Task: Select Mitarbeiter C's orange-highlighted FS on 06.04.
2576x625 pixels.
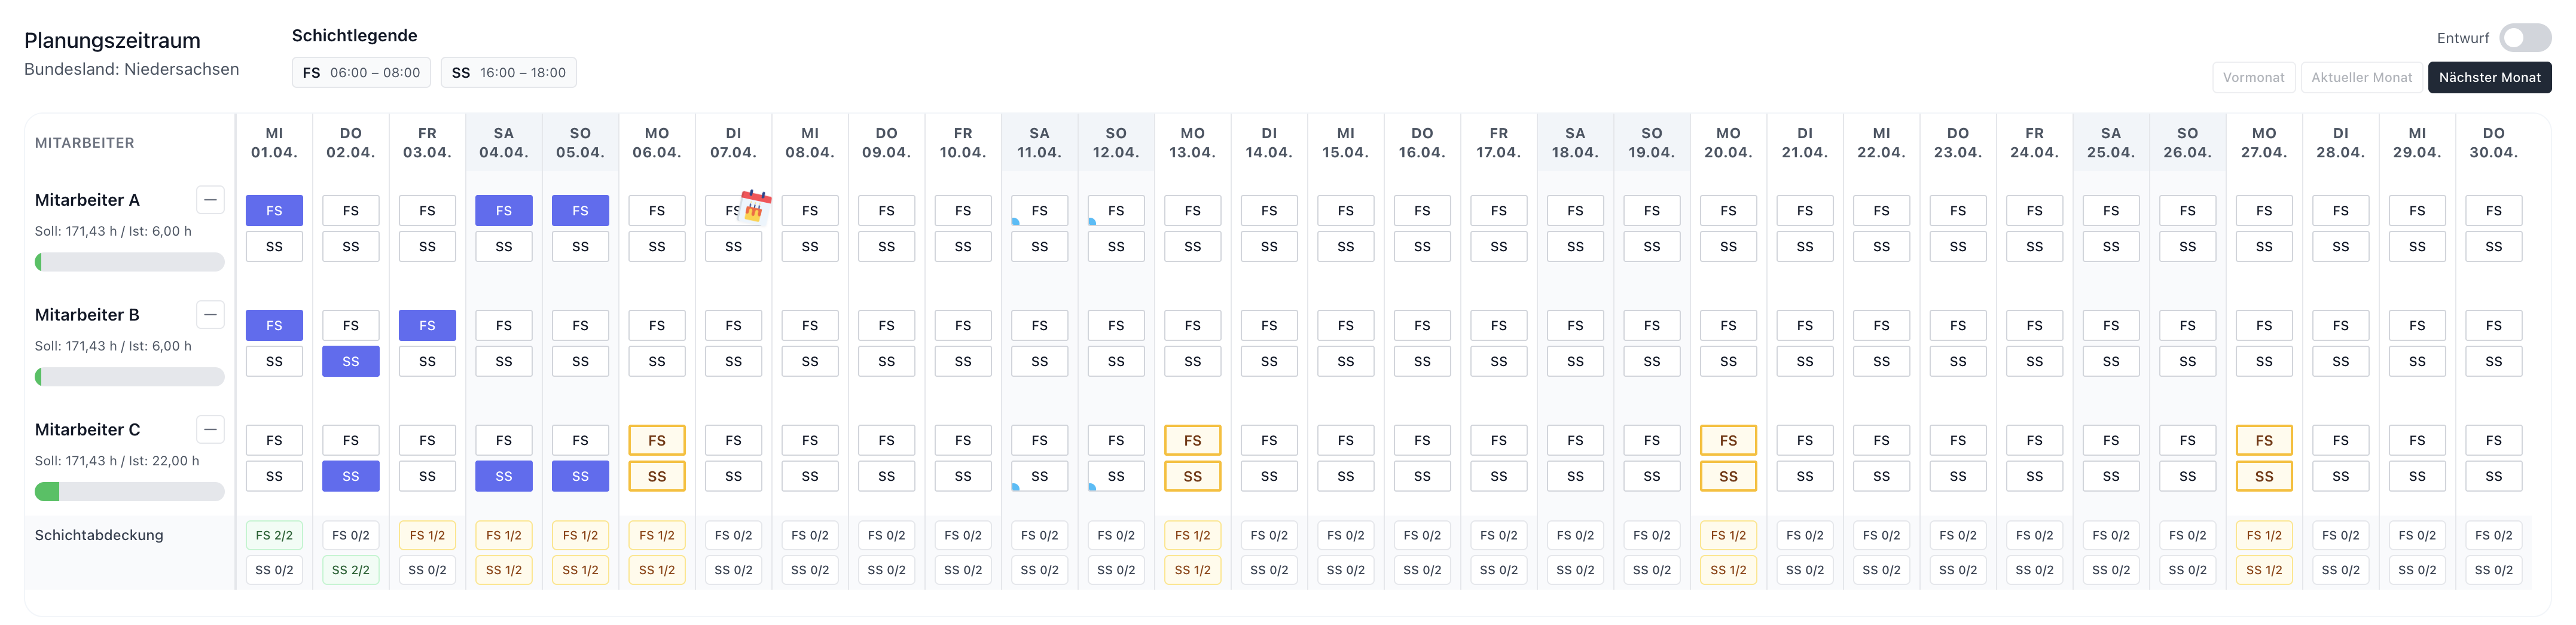Action: (657, 441)
